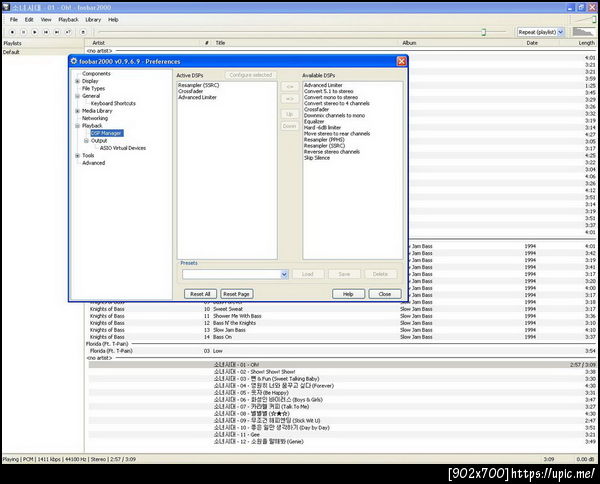Click the Reset Page button

click(236, 294)
